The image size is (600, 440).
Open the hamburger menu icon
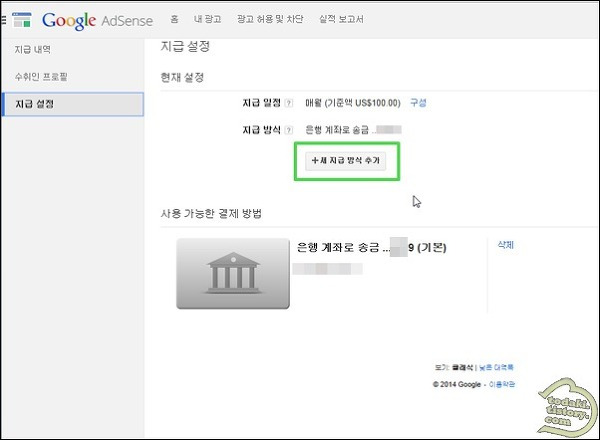point(3,19)
